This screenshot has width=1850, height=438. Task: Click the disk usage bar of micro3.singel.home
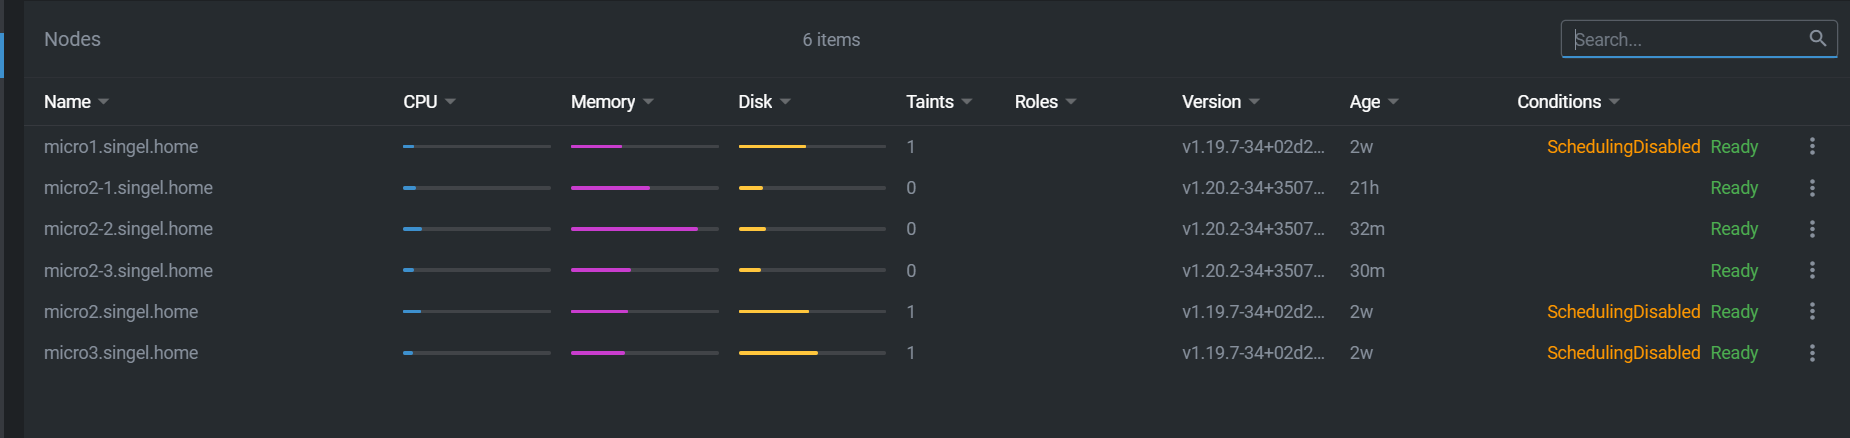(812, 353)
